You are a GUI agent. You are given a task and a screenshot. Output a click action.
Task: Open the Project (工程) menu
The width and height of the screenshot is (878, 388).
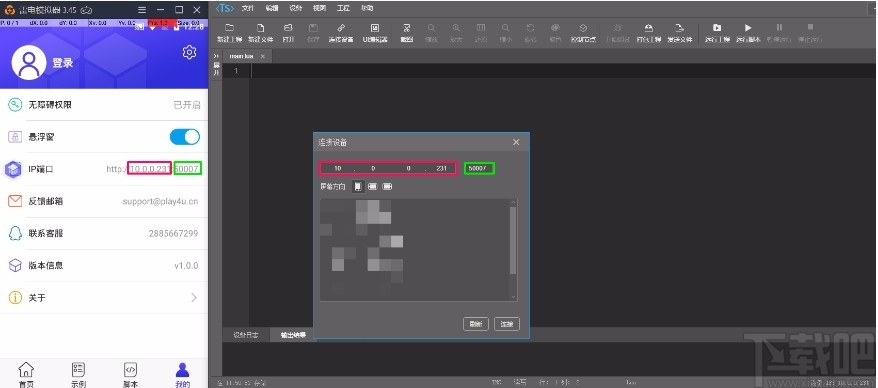(343, 8)
